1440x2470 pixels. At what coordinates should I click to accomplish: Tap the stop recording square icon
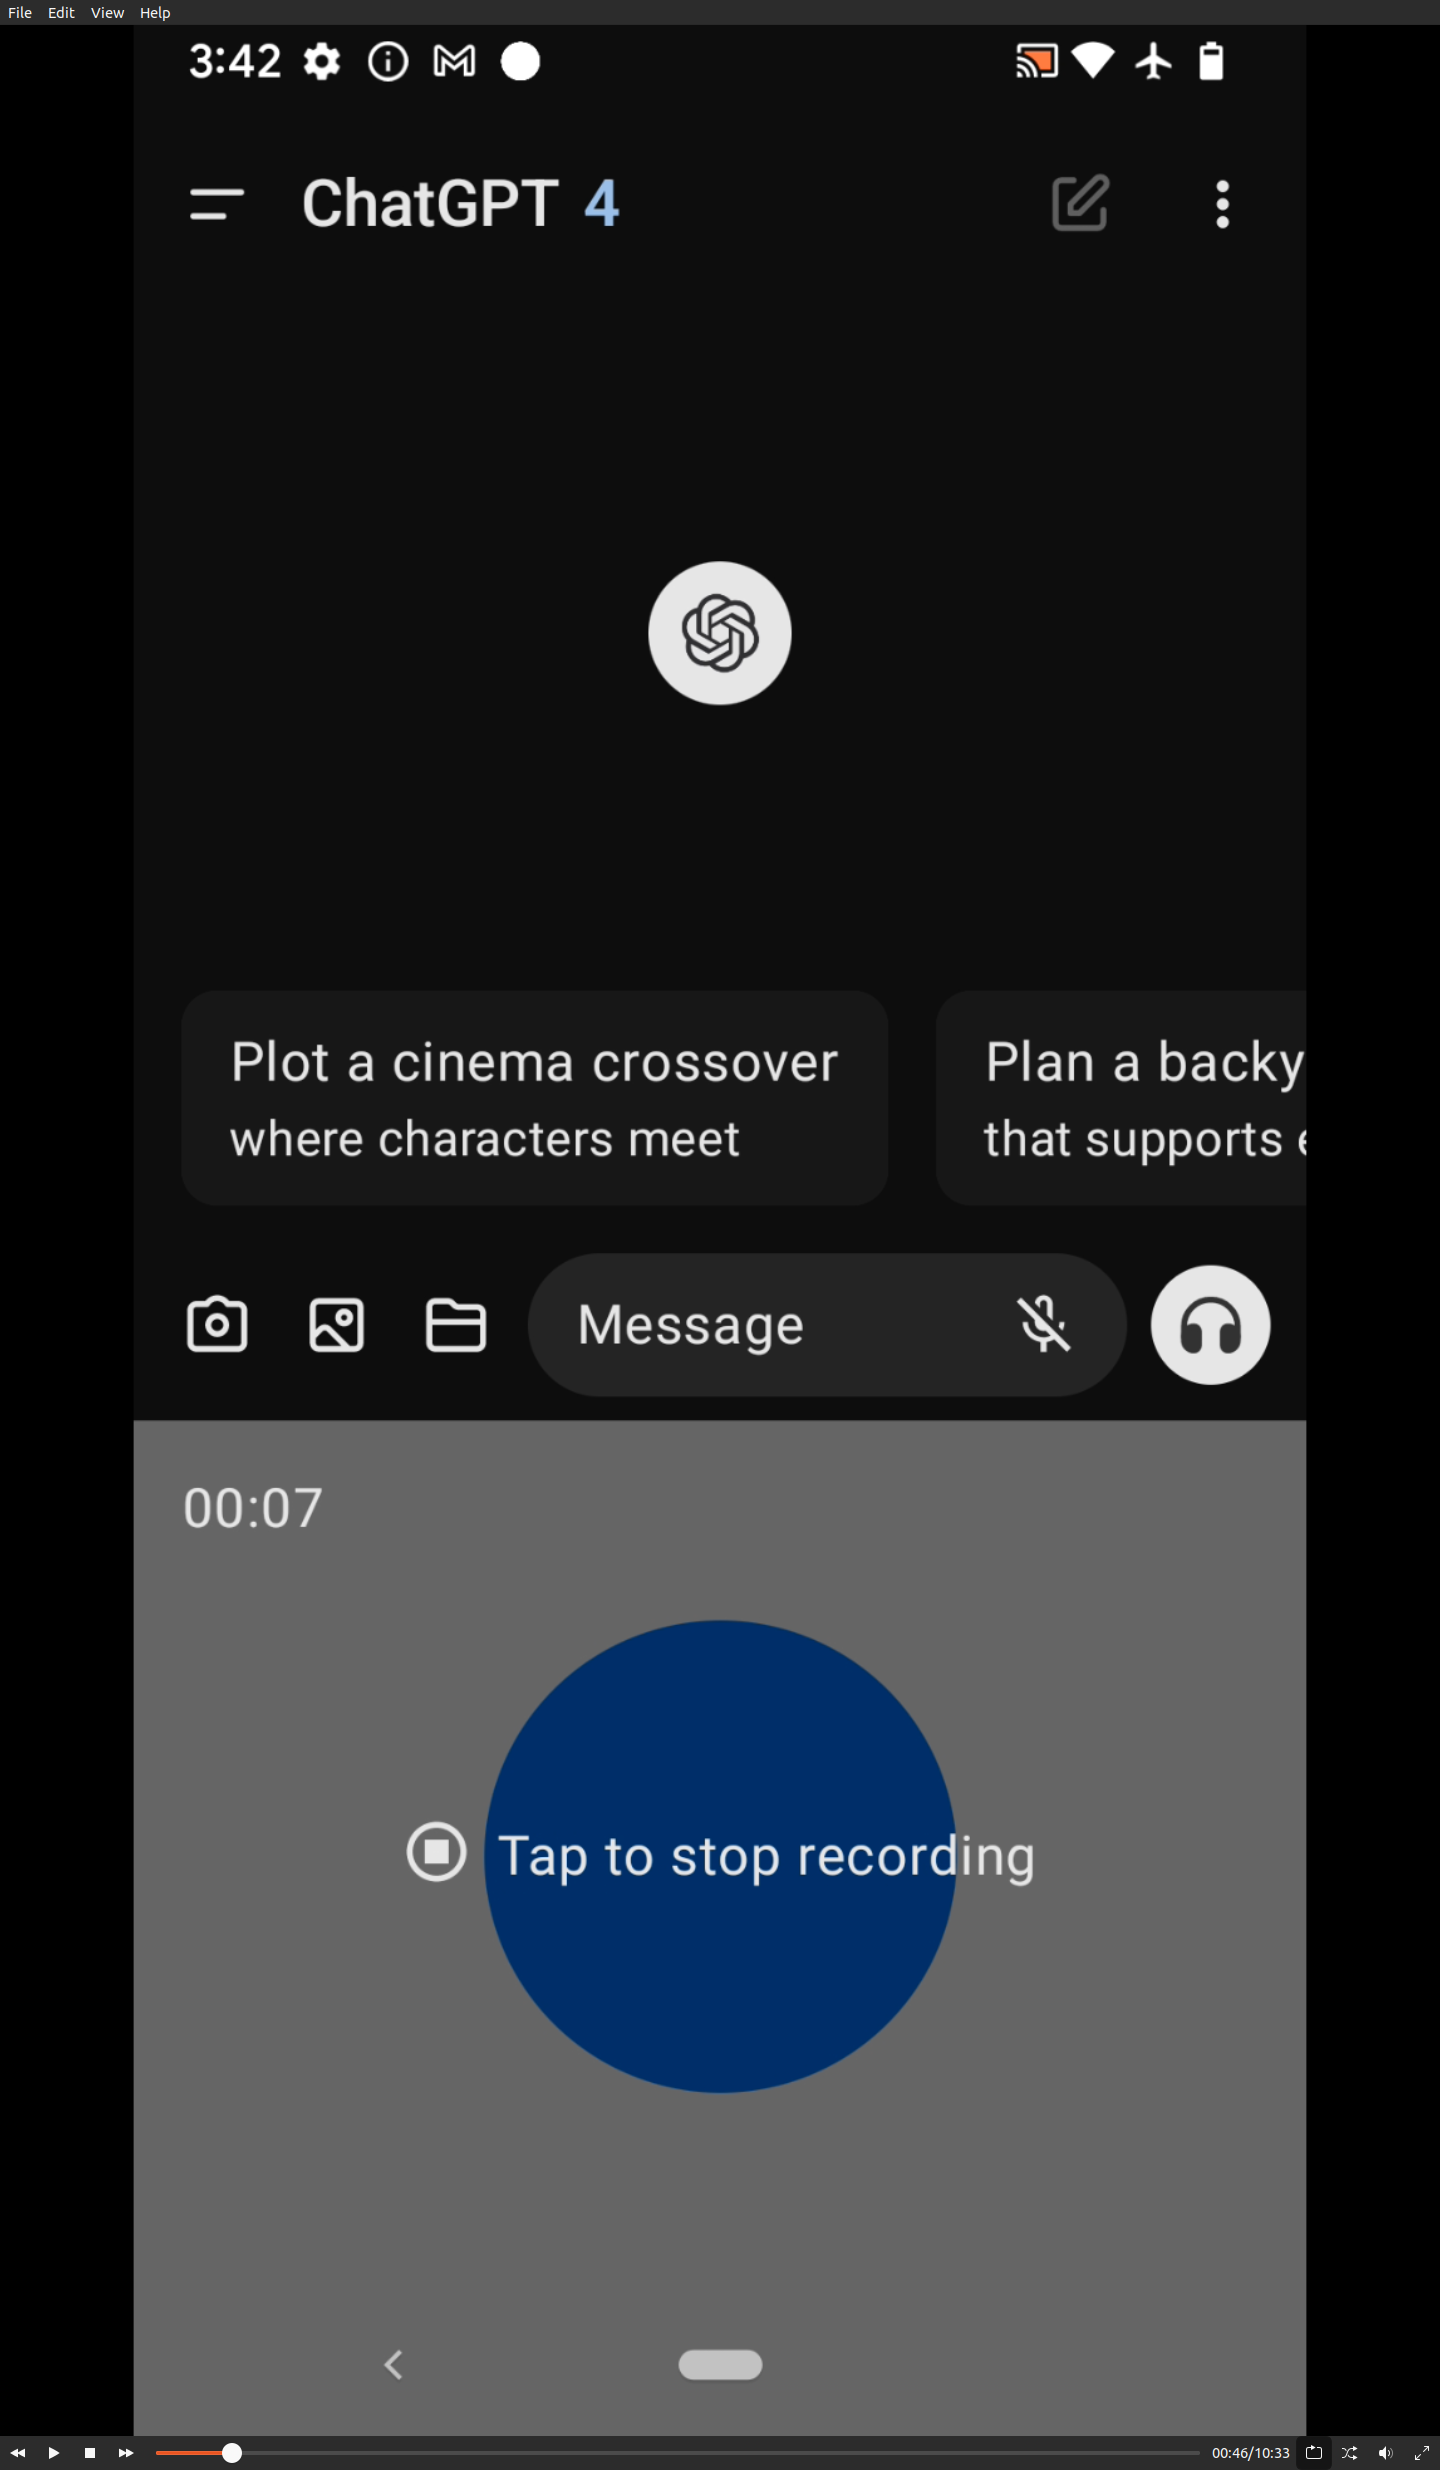pos(437,1852)
